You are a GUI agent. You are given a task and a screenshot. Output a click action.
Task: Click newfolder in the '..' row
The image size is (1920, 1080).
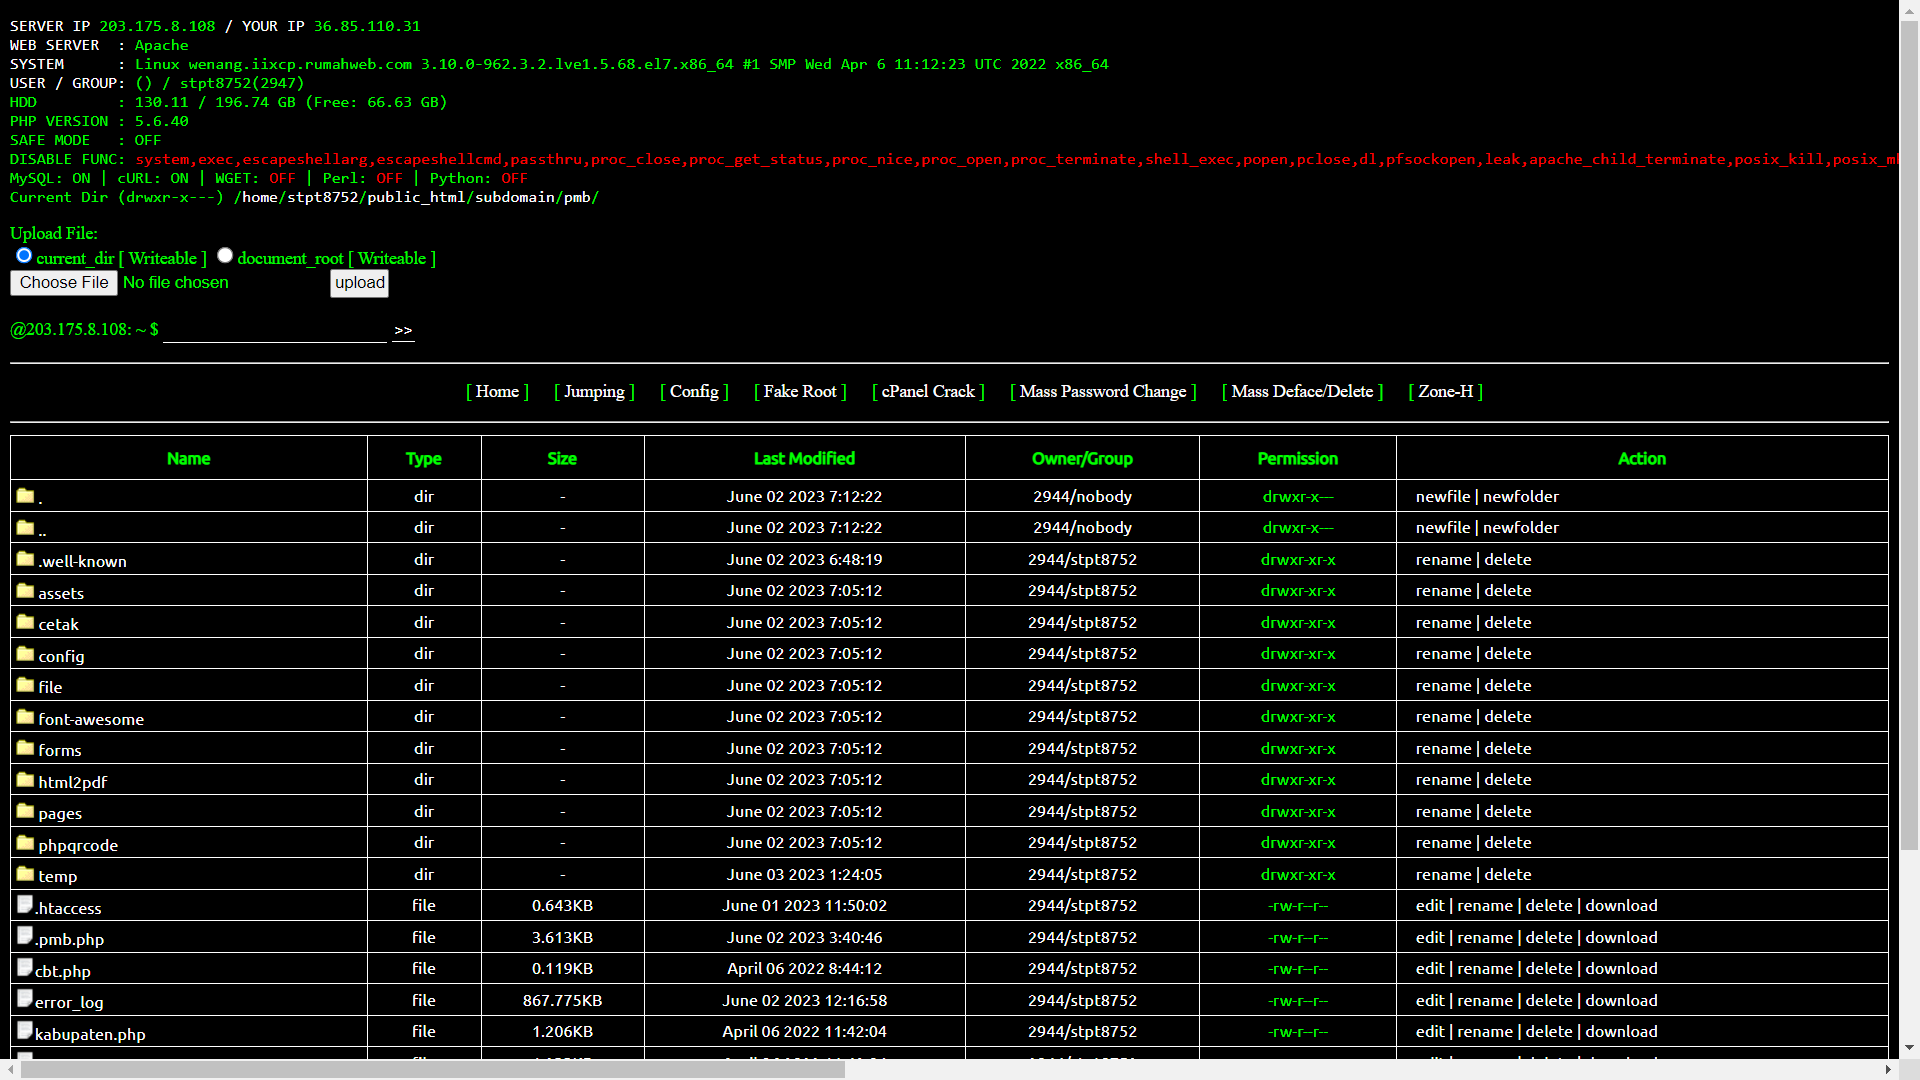[x=1521, y=528]
